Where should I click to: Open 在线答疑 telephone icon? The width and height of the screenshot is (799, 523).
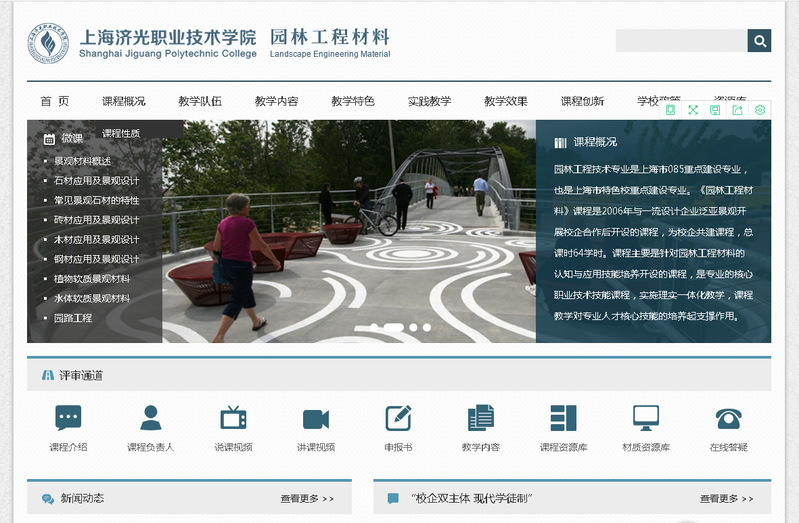728,418
